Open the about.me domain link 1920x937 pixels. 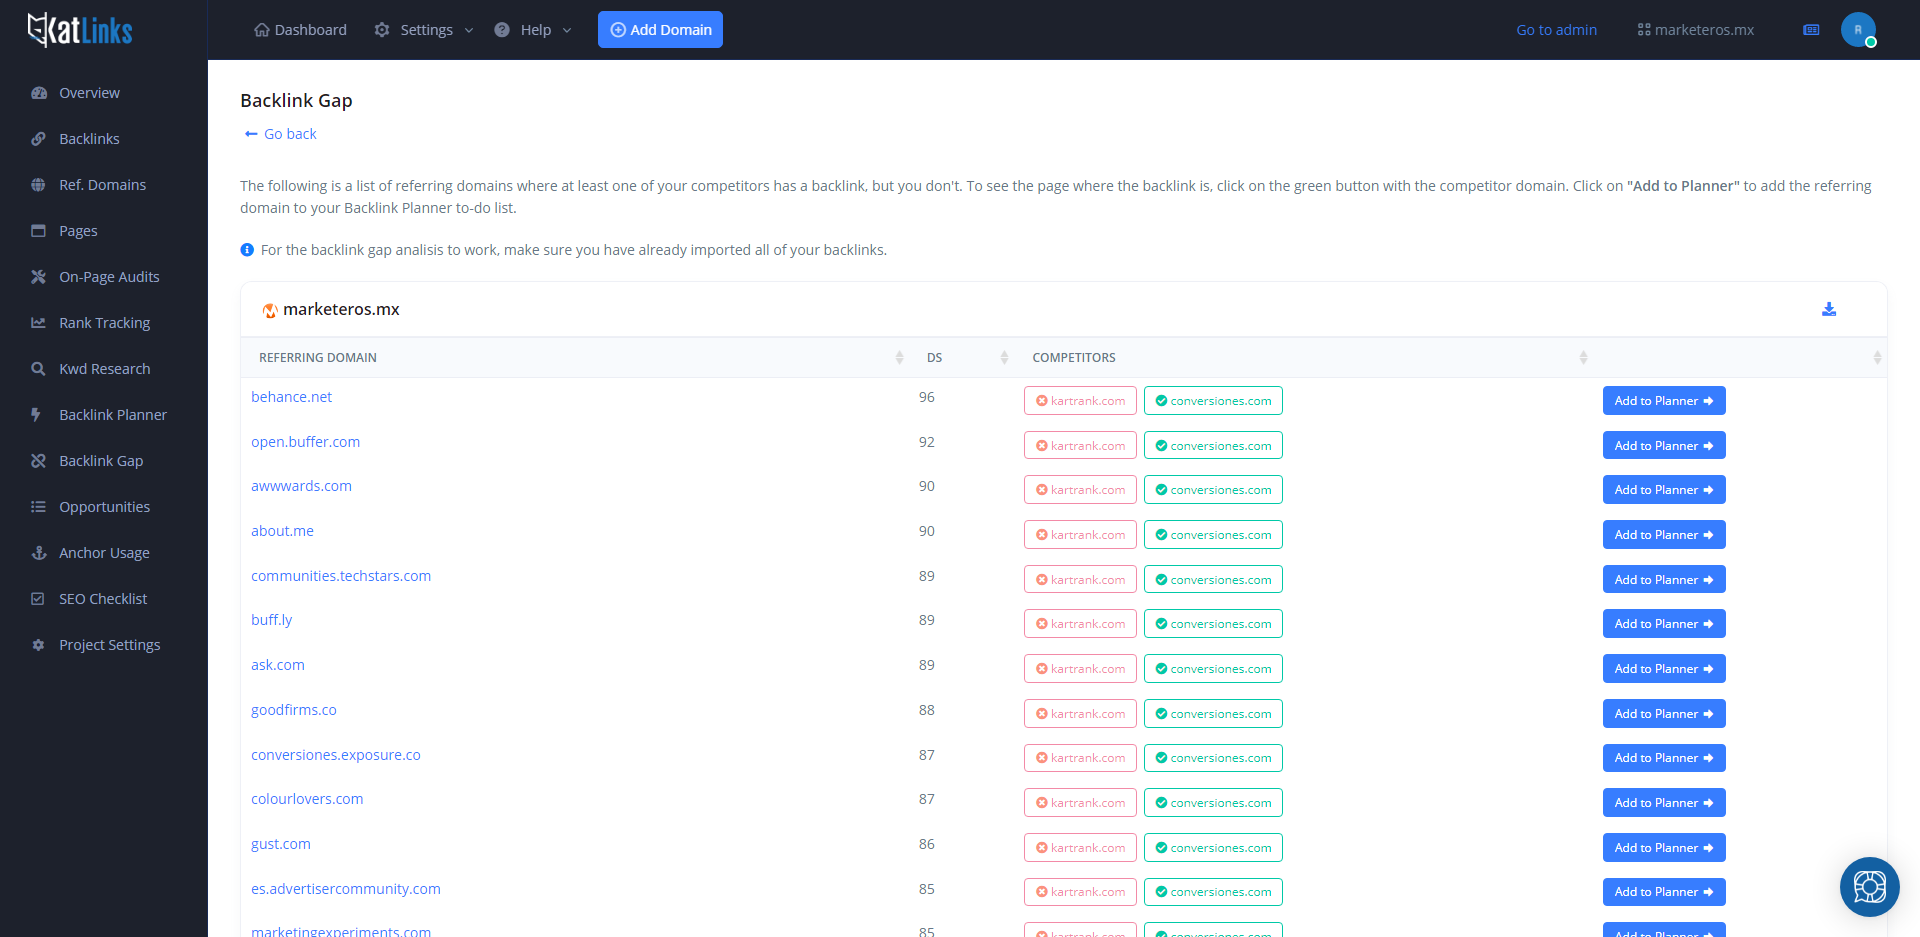click(x=282, y=531)
